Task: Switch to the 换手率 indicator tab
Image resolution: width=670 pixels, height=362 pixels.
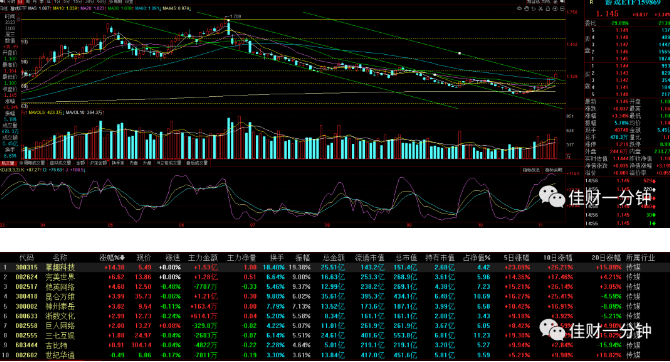Action: (118, 163)
